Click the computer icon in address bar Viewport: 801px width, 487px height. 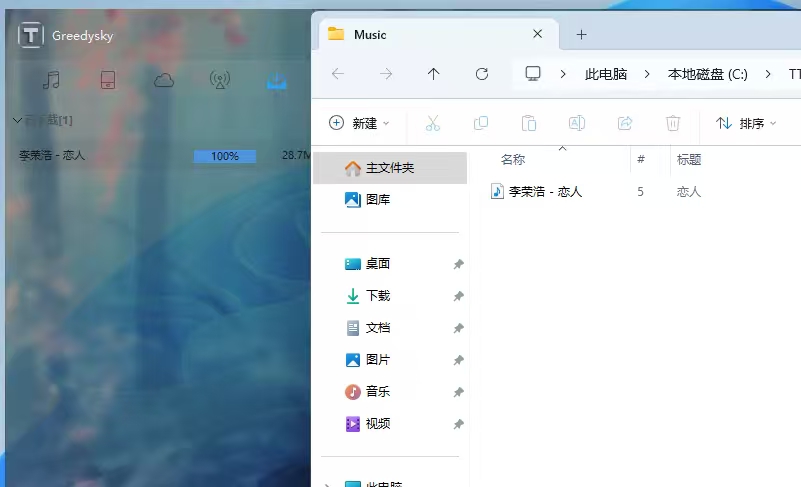[x=533, y=74]
